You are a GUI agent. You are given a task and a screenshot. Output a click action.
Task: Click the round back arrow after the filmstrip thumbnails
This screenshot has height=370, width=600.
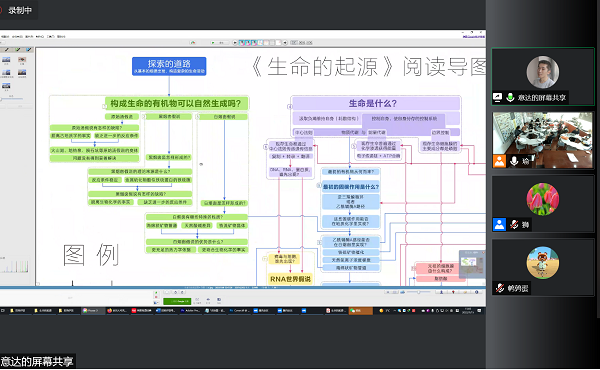click(x=285, y=42)
